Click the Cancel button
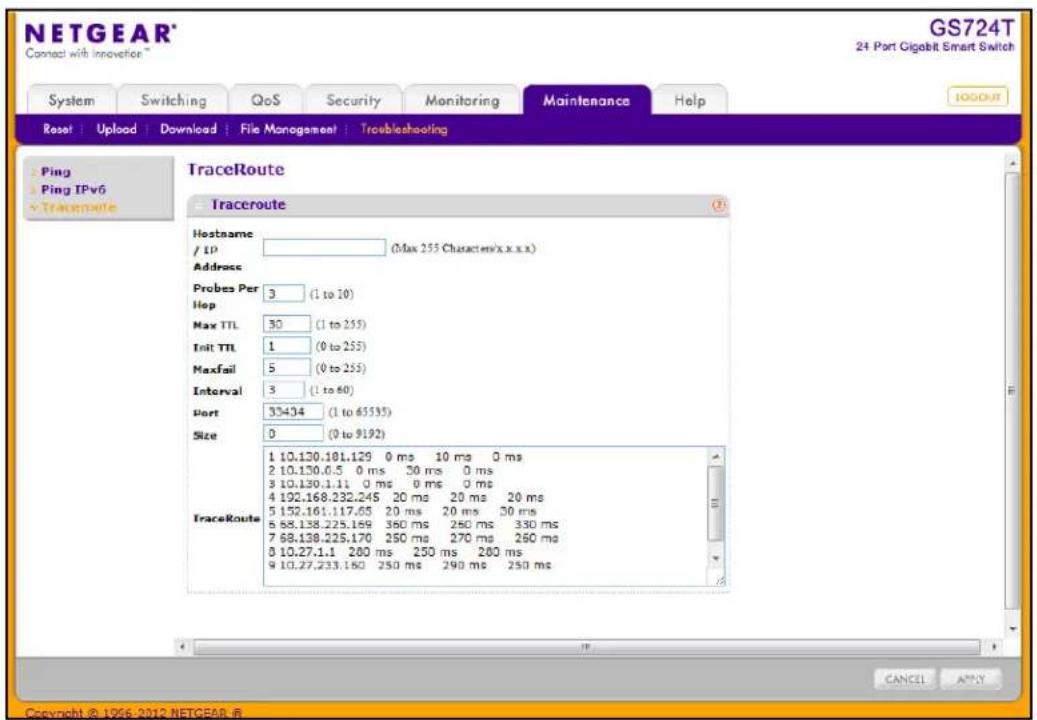Viewport: 1037px width, 720px height. (905, 679)
